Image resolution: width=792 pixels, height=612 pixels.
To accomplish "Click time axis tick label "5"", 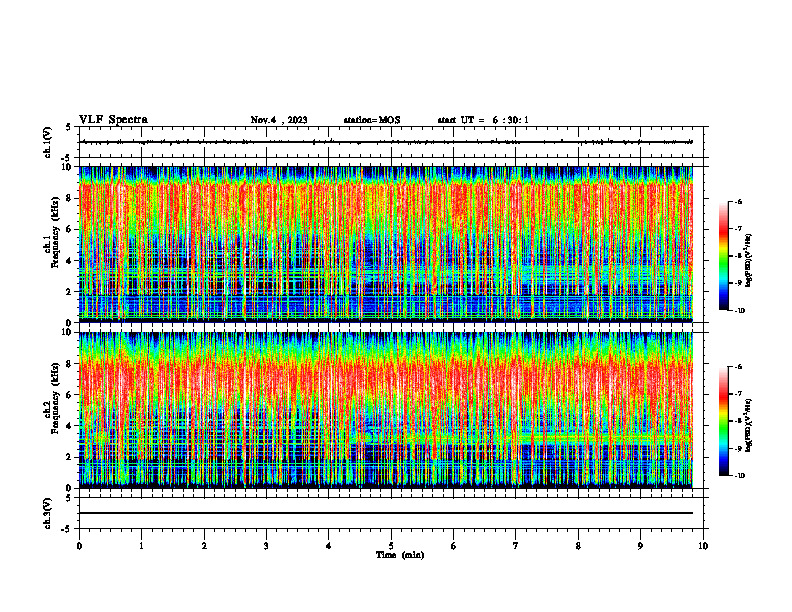I will [391, 546].
